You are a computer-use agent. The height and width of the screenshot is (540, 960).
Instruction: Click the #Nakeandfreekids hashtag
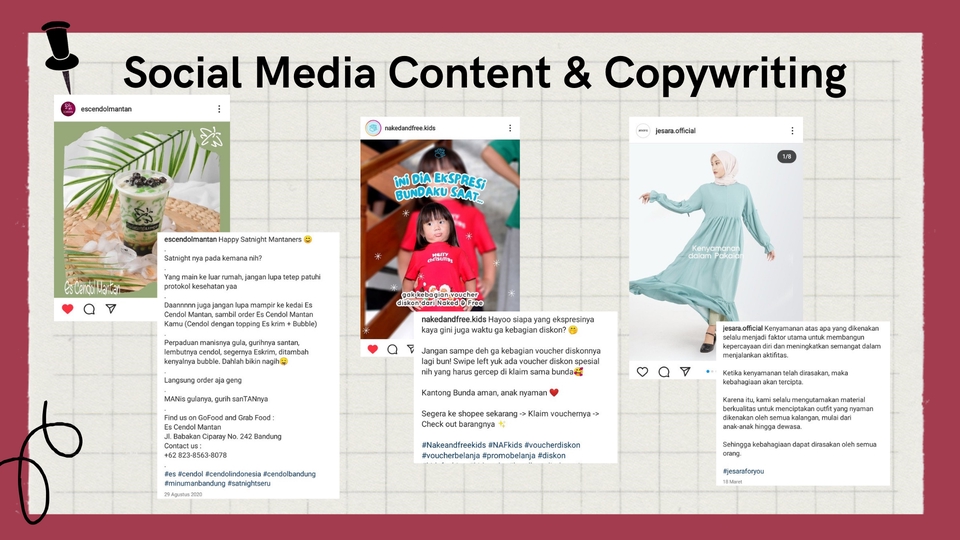pyautogui.click(x=453, y=445)
